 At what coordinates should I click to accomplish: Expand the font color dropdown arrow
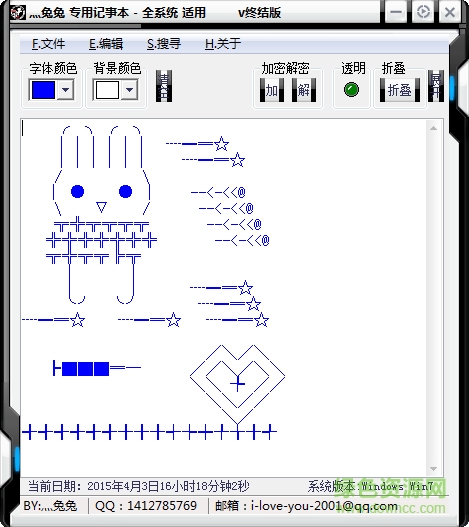point(66,90)
